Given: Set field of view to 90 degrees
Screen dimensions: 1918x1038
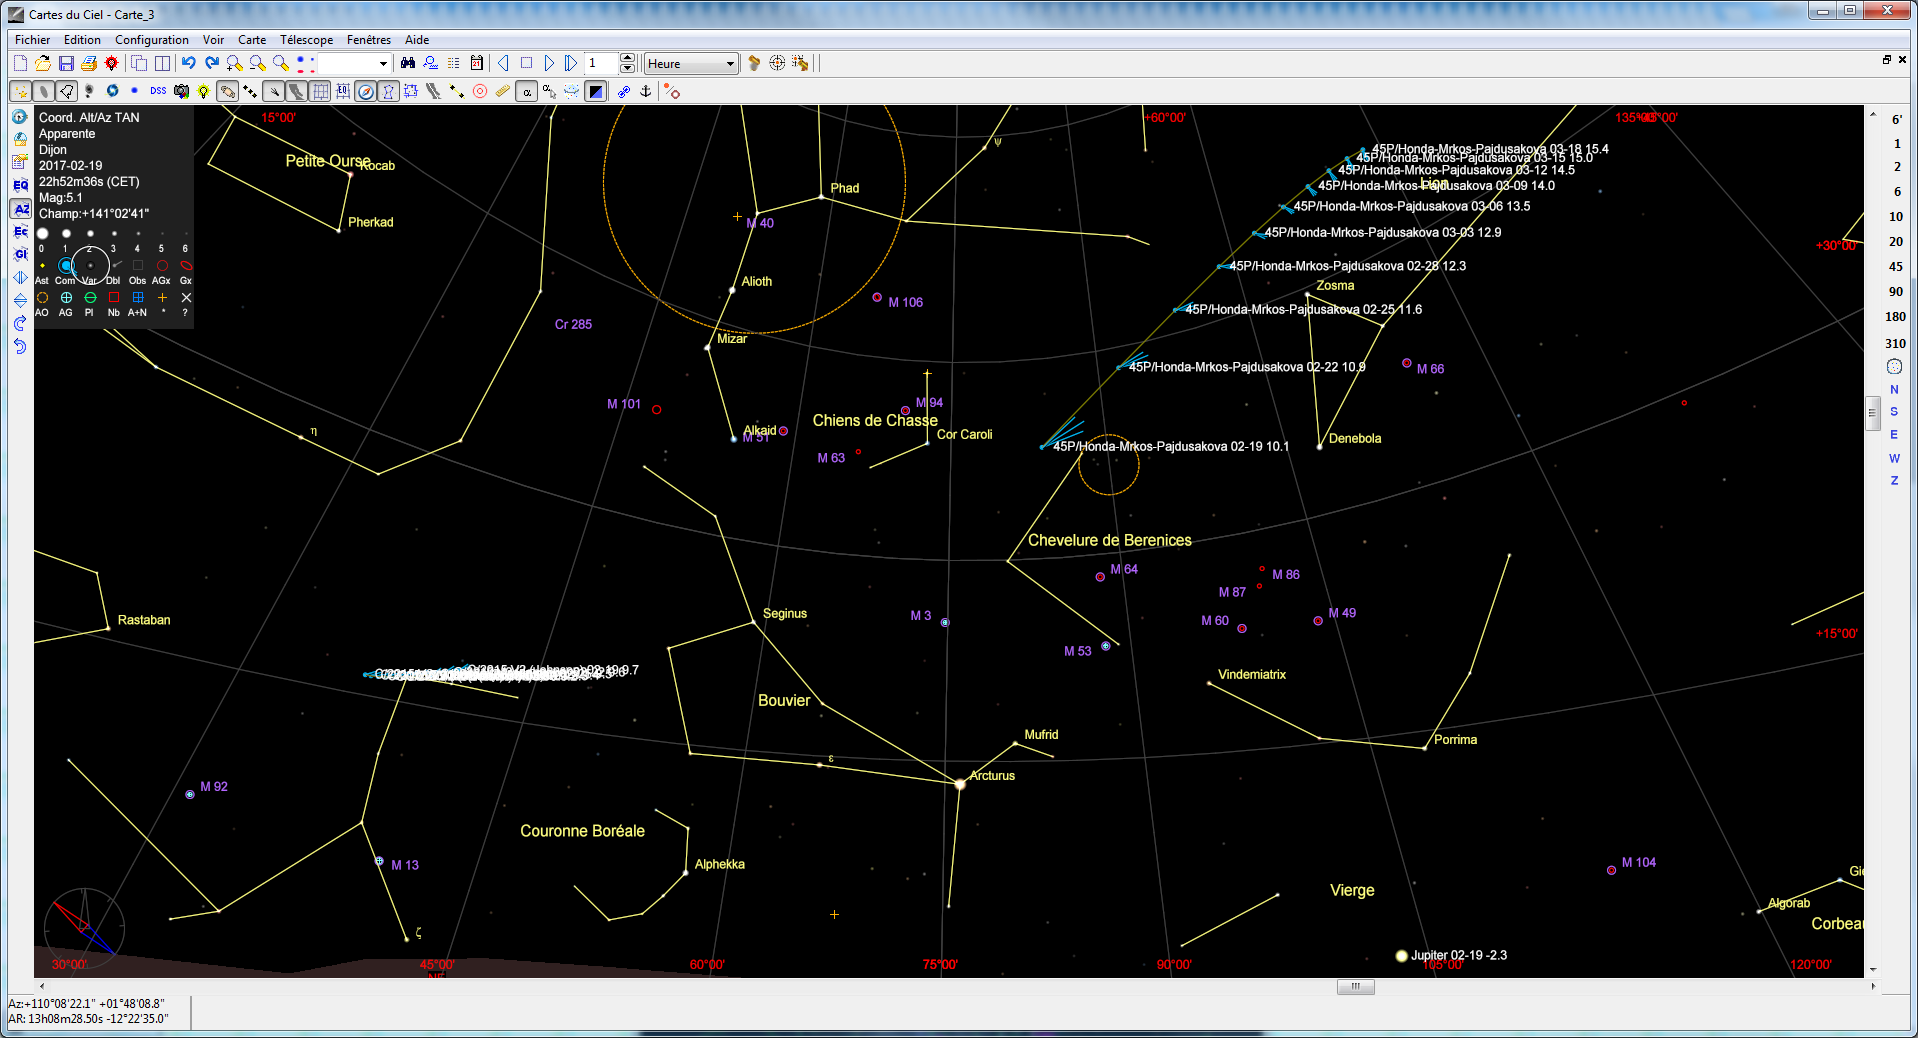Looking at the screenshot, I should [x=1895, y=291].
